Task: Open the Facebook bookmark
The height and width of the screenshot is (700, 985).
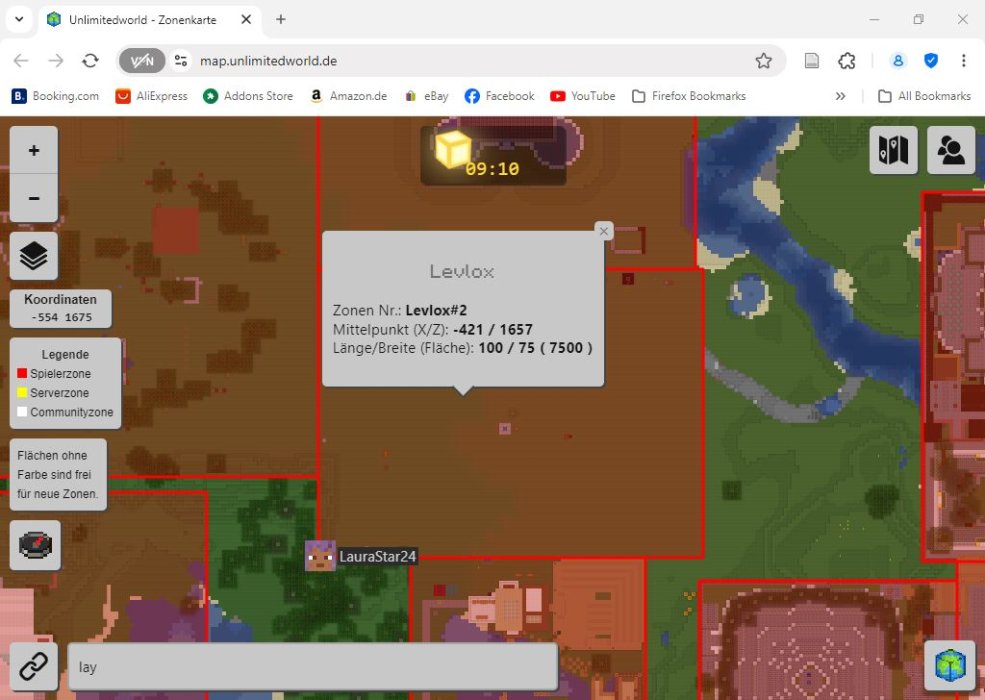Action: pos(499,96)
